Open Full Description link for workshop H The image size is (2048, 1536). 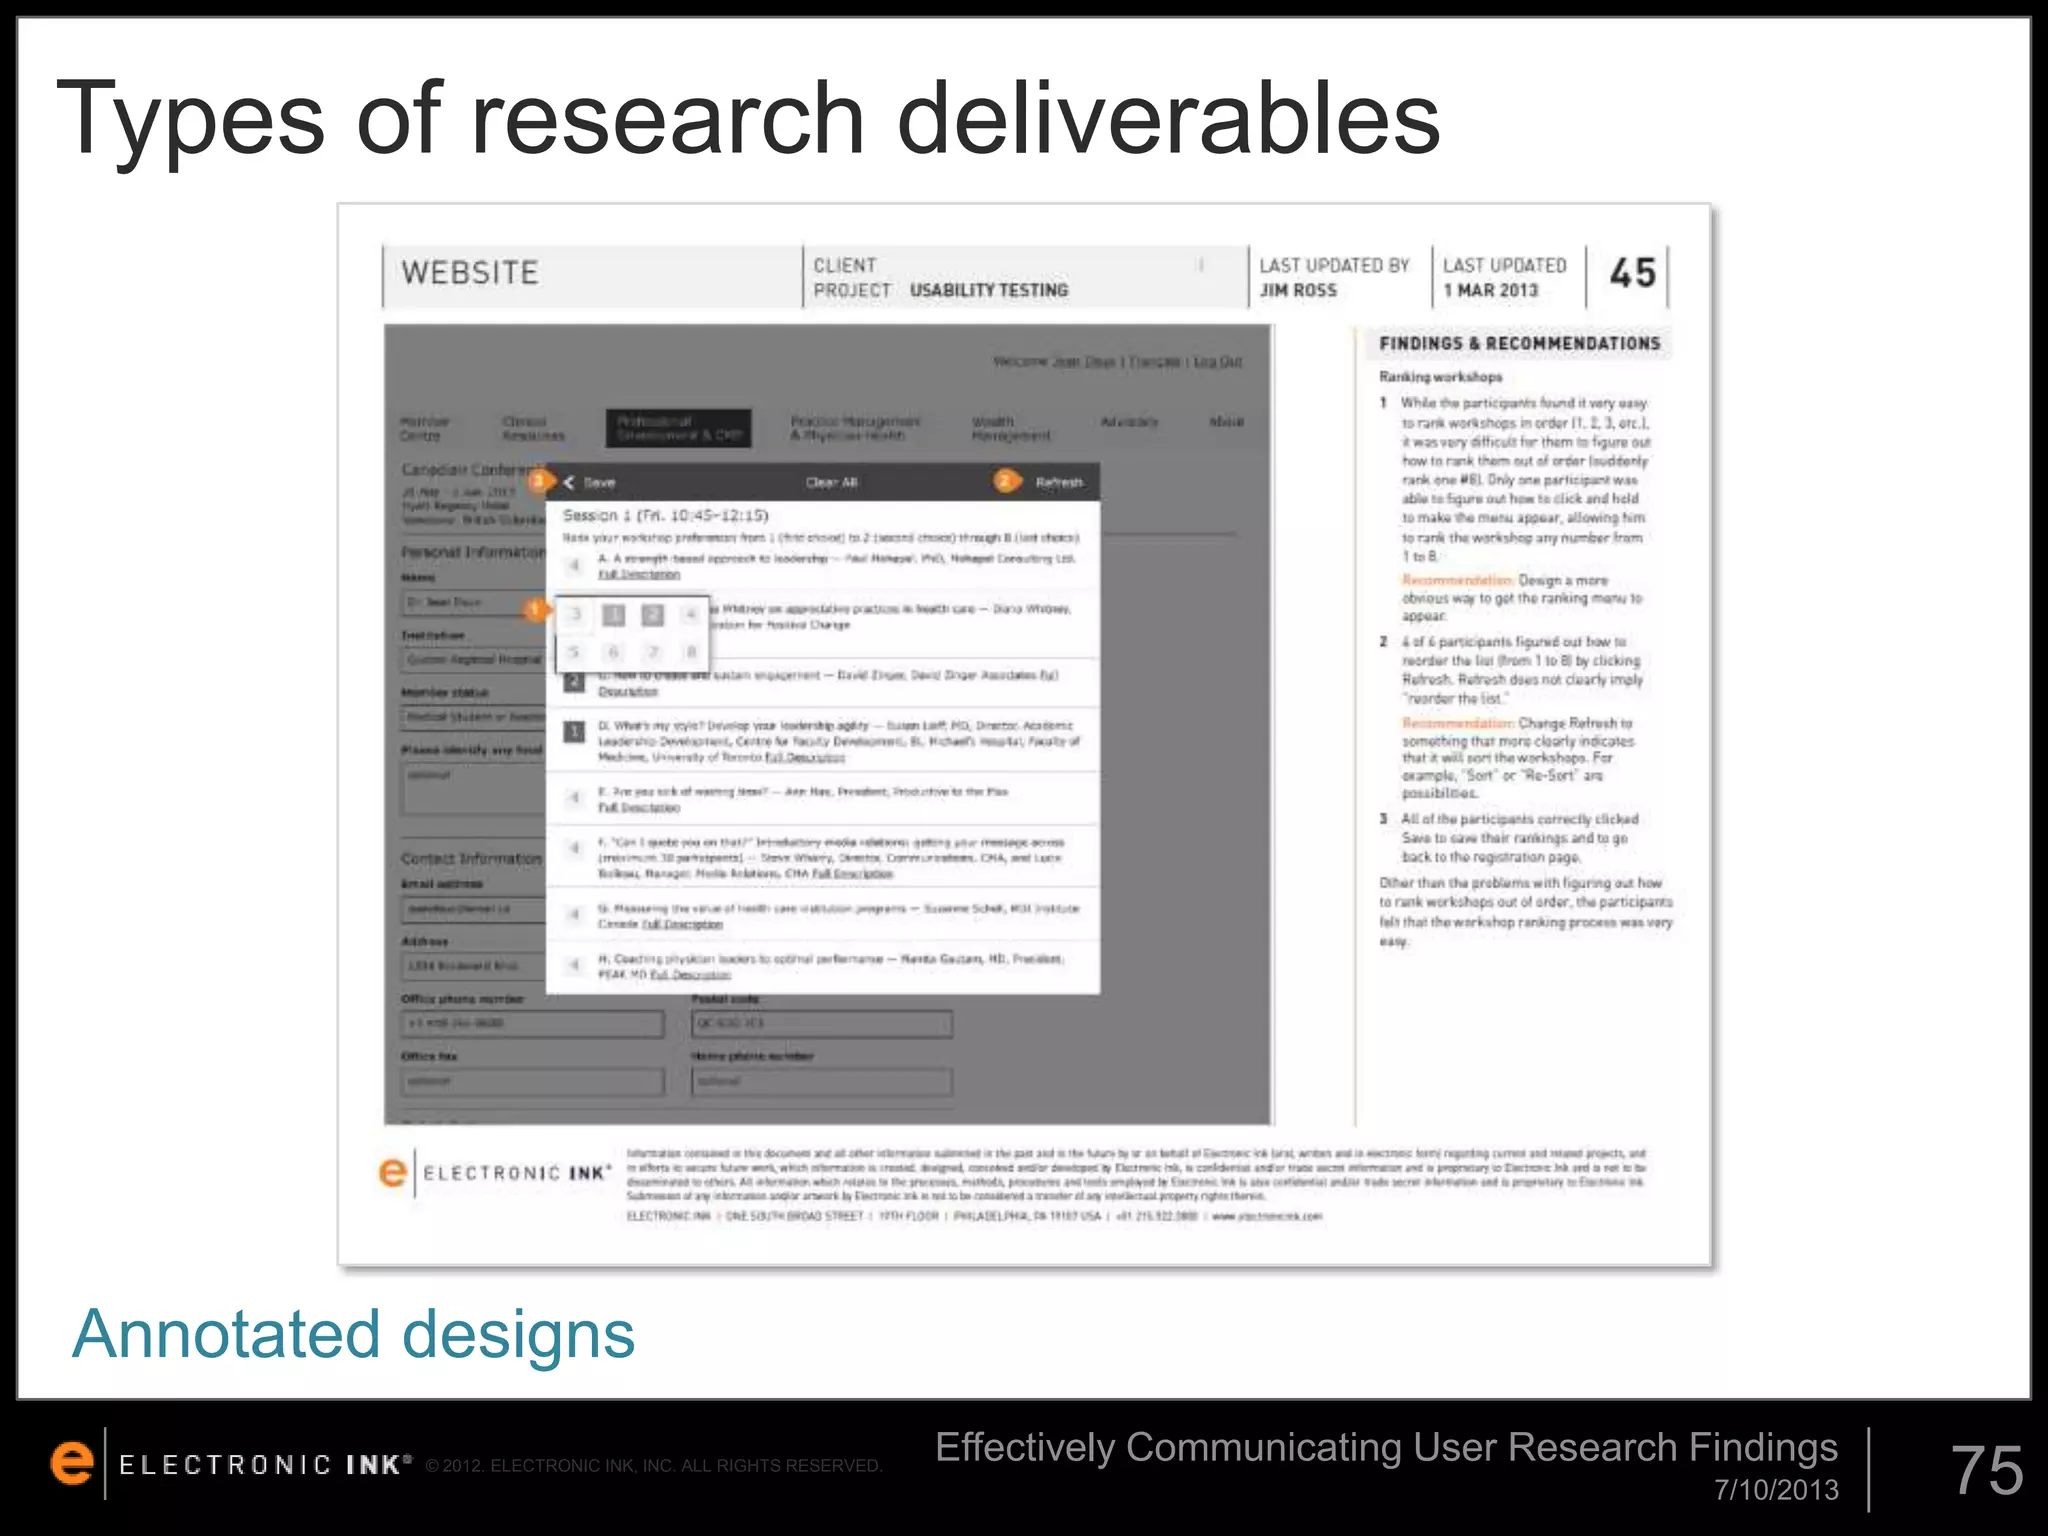pos(690,974)
